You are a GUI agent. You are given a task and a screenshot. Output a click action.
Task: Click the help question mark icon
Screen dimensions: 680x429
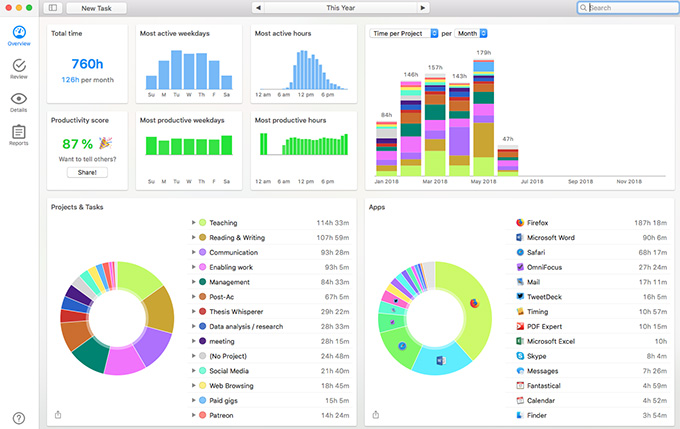tap(19, 418)
